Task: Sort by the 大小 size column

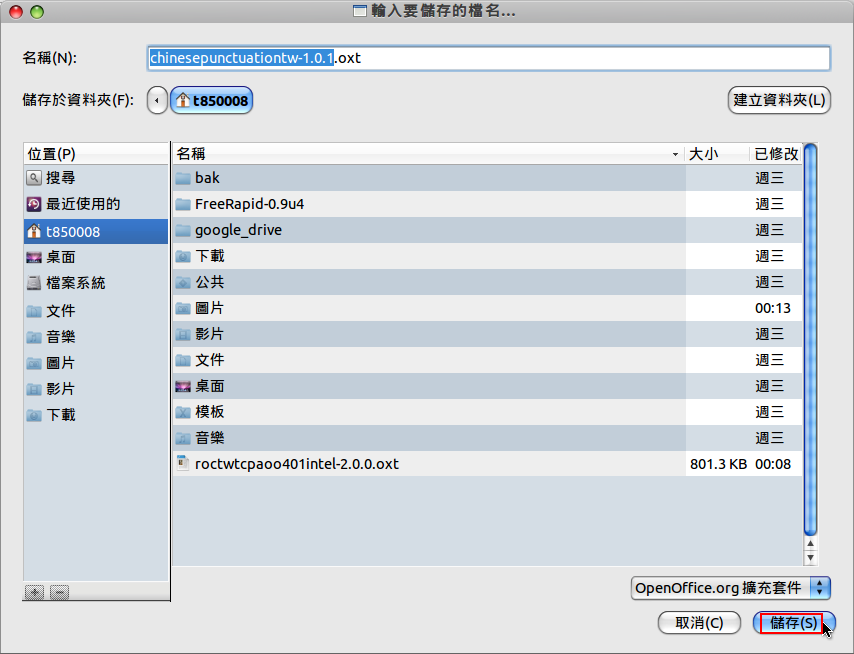Action: [716, 154]
